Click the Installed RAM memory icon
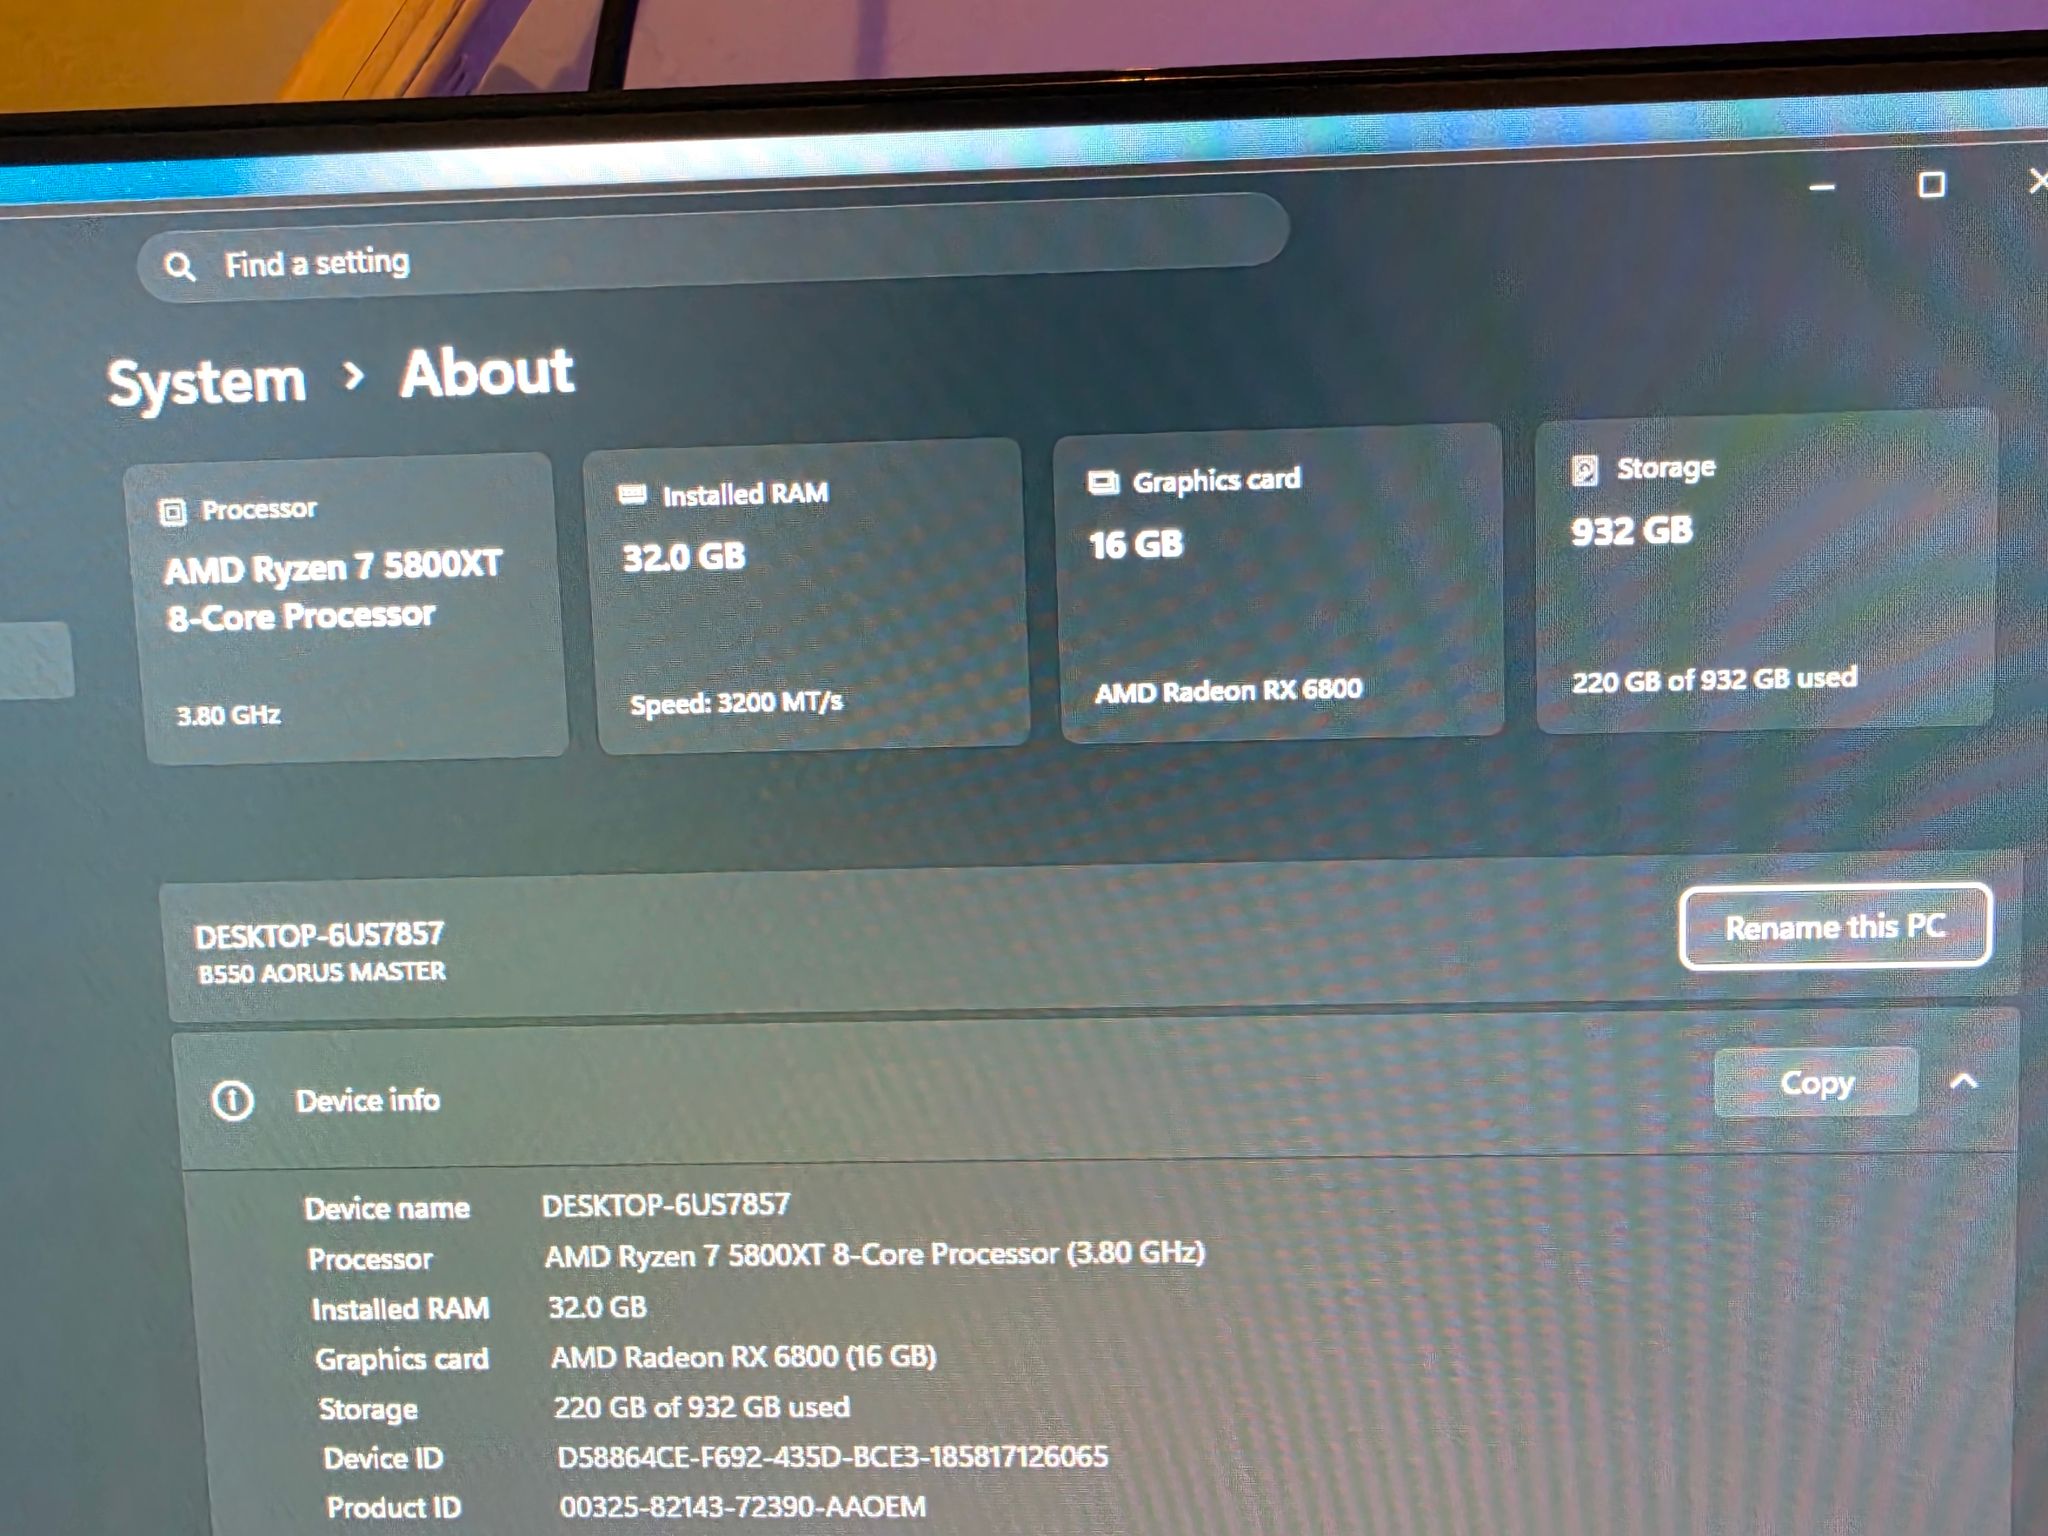Viewport: 2048px width, 1536px height. pyautogui.click(x=632, y=494)
